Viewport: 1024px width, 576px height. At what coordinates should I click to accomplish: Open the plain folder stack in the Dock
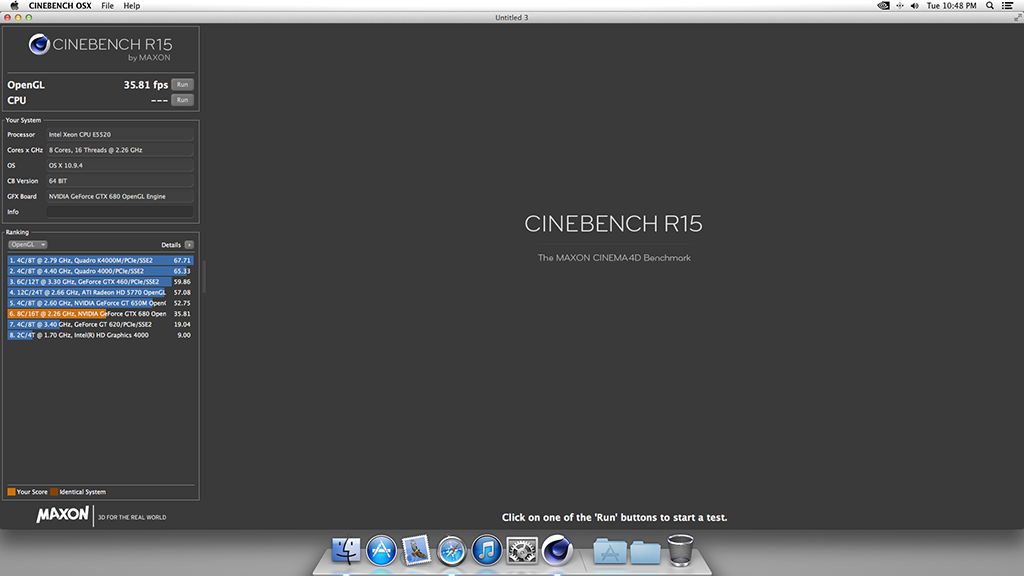[x=645, y=552]
